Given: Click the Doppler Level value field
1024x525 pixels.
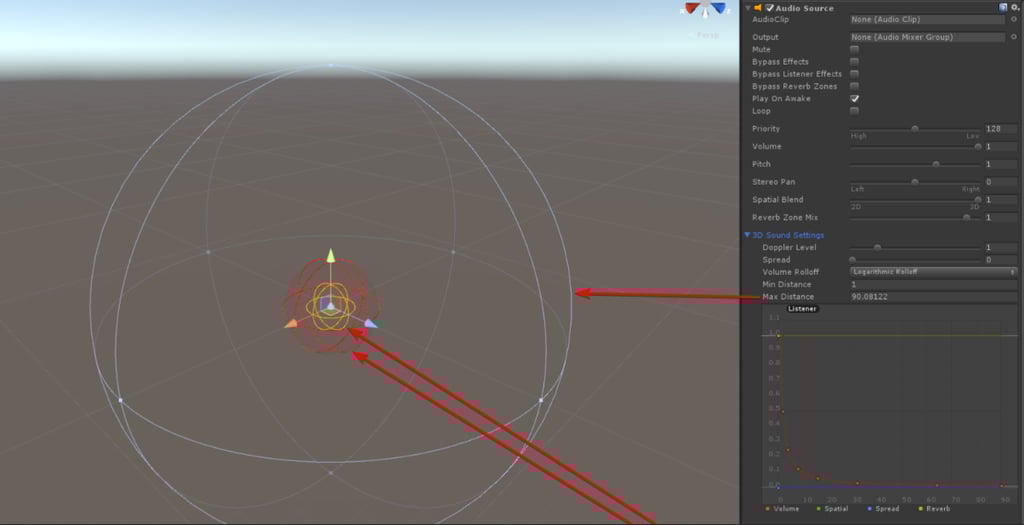Looking at the screenshot, I should [1000, 247].
